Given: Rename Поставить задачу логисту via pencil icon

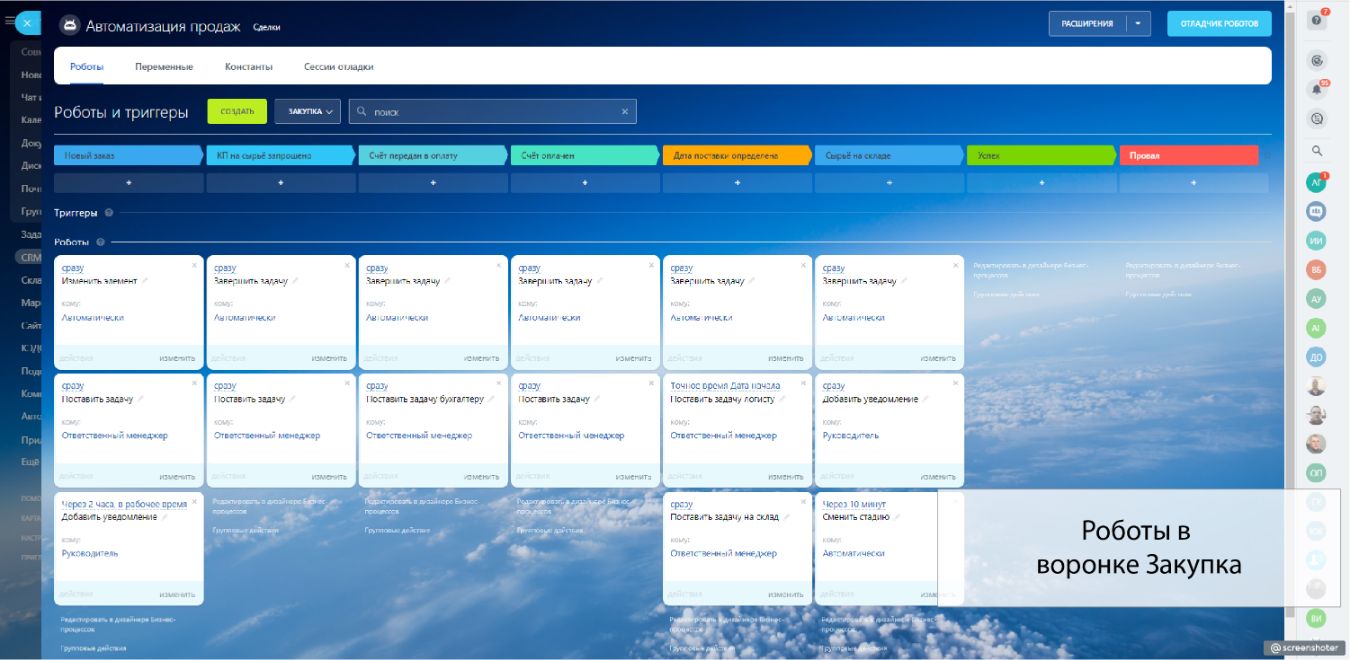Looking at the screenshot, I should point(782,399).
